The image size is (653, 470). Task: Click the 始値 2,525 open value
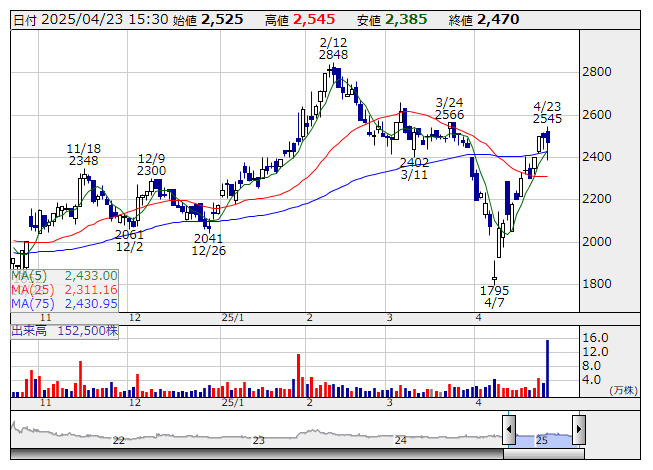(208, 20)
